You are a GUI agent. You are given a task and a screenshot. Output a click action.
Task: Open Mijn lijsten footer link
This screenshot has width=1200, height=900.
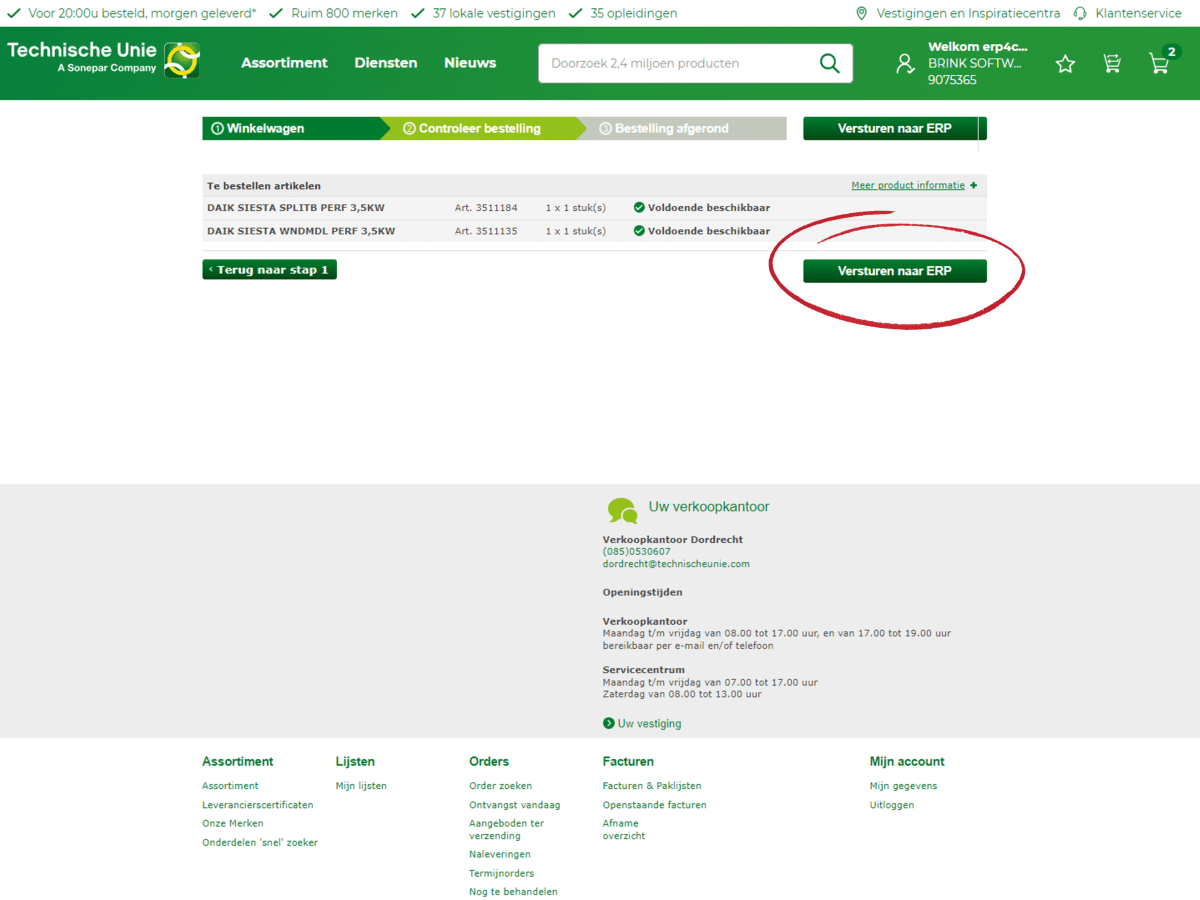(x=361, y=786)
